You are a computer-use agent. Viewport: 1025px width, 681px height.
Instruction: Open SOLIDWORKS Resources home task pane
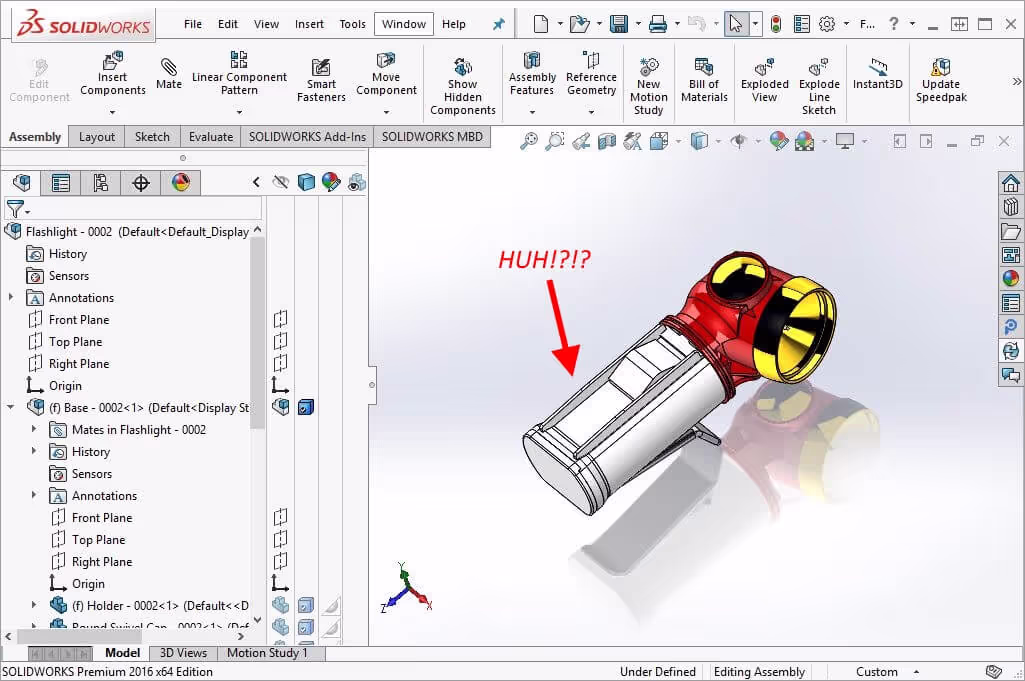[x=1011, y=183]
